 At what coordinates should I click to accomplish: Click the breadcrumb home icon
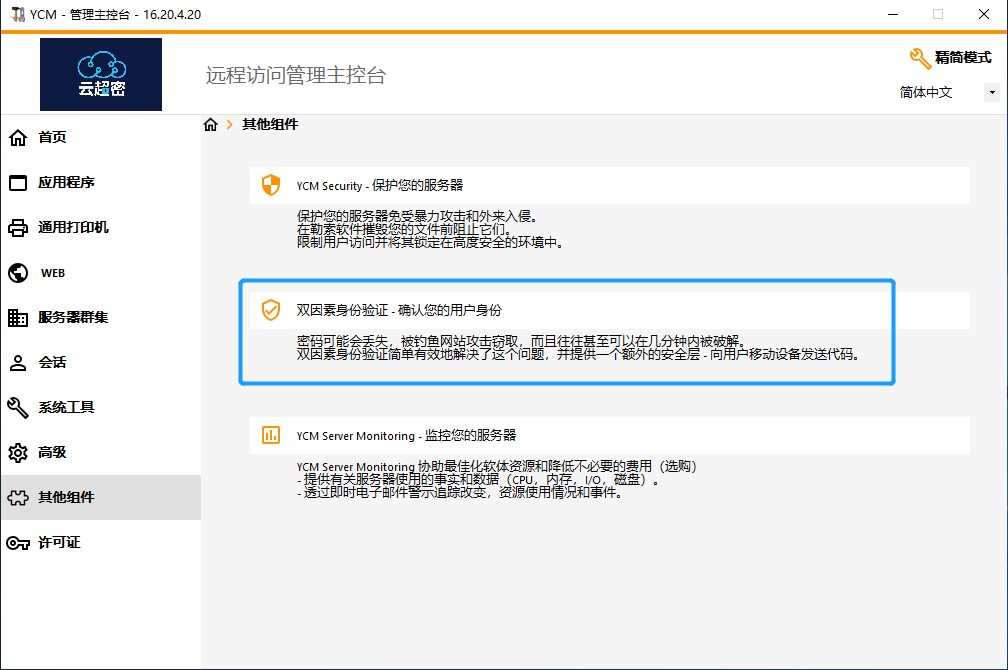coord(211,124)
